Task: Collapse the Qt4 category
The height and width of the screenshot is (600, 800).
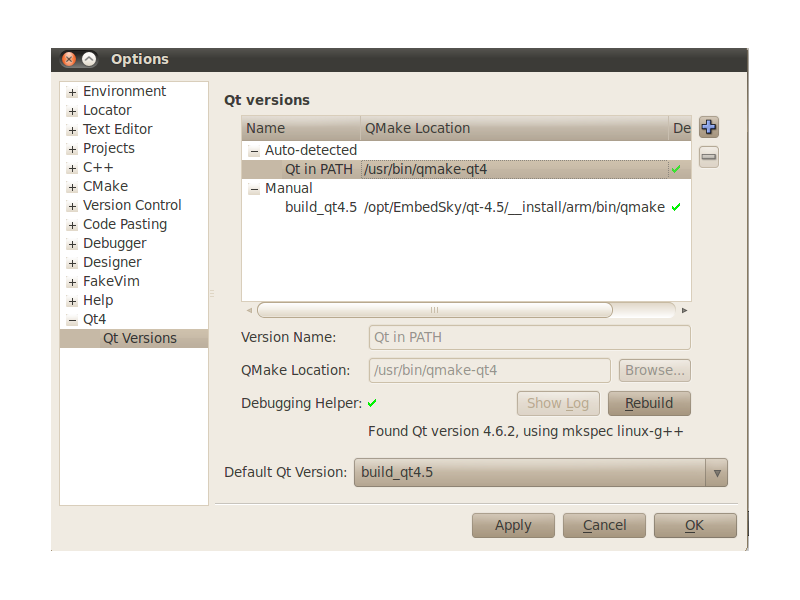Action: point(72,320)
